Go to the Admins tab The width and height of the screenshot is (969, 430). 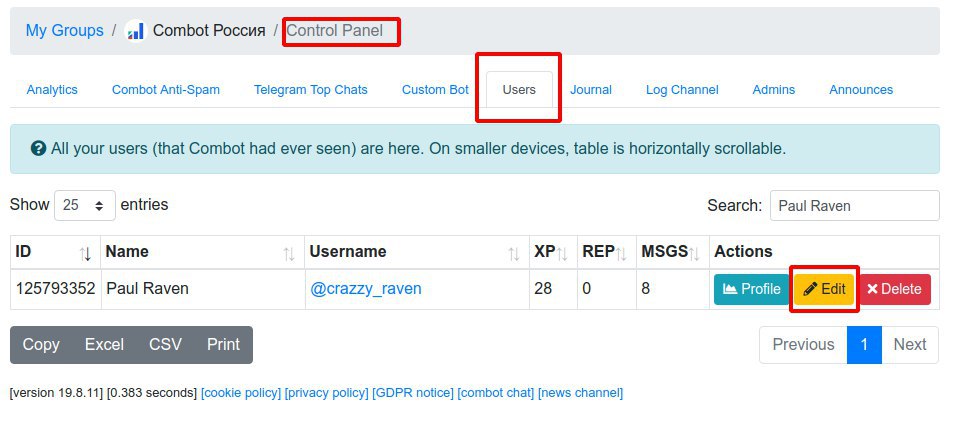tap(774, 90)
